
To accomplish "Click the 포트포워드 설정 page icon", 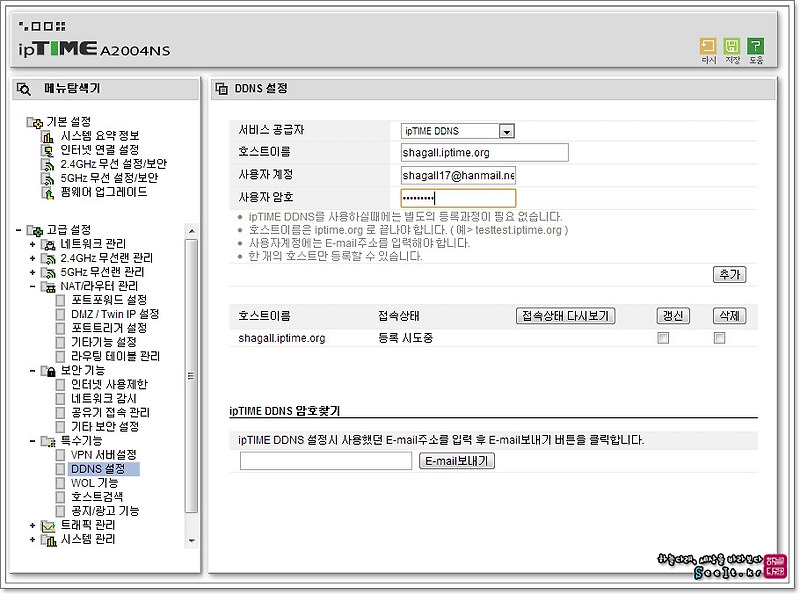I will (x=60, y=301).
